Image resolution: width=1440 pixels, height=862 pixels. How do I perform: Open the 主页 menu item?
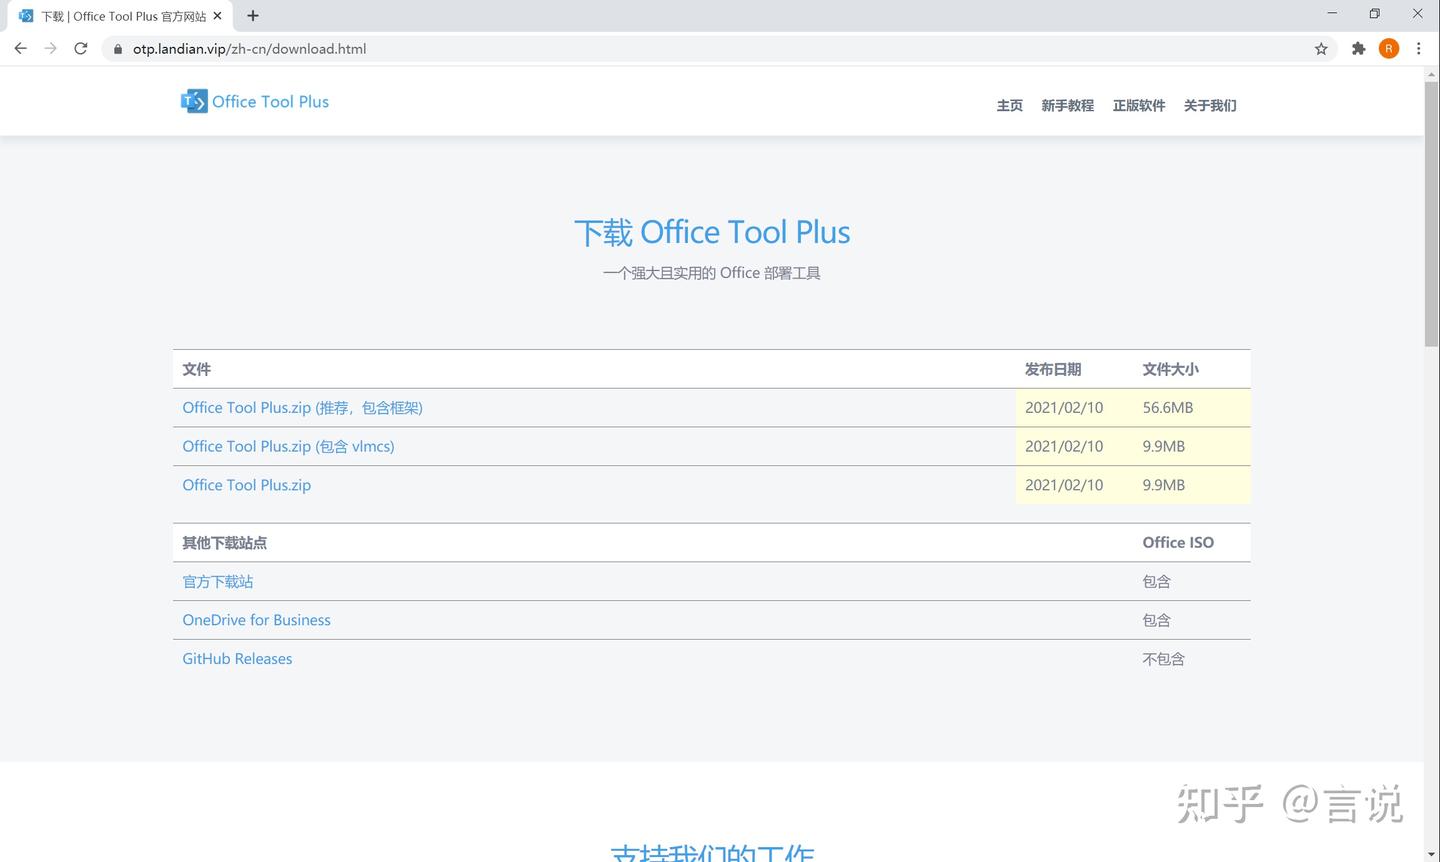pos(1009,105)
